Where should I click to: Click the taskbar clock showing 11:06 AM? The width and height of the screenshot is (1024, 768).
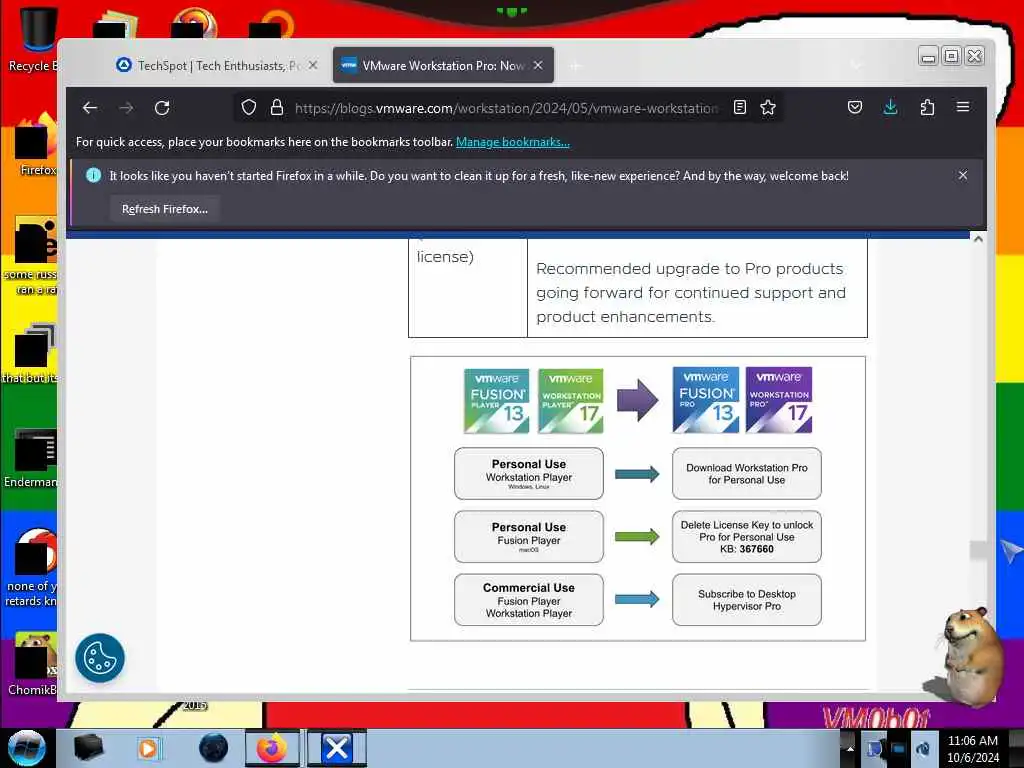[973, 748]
